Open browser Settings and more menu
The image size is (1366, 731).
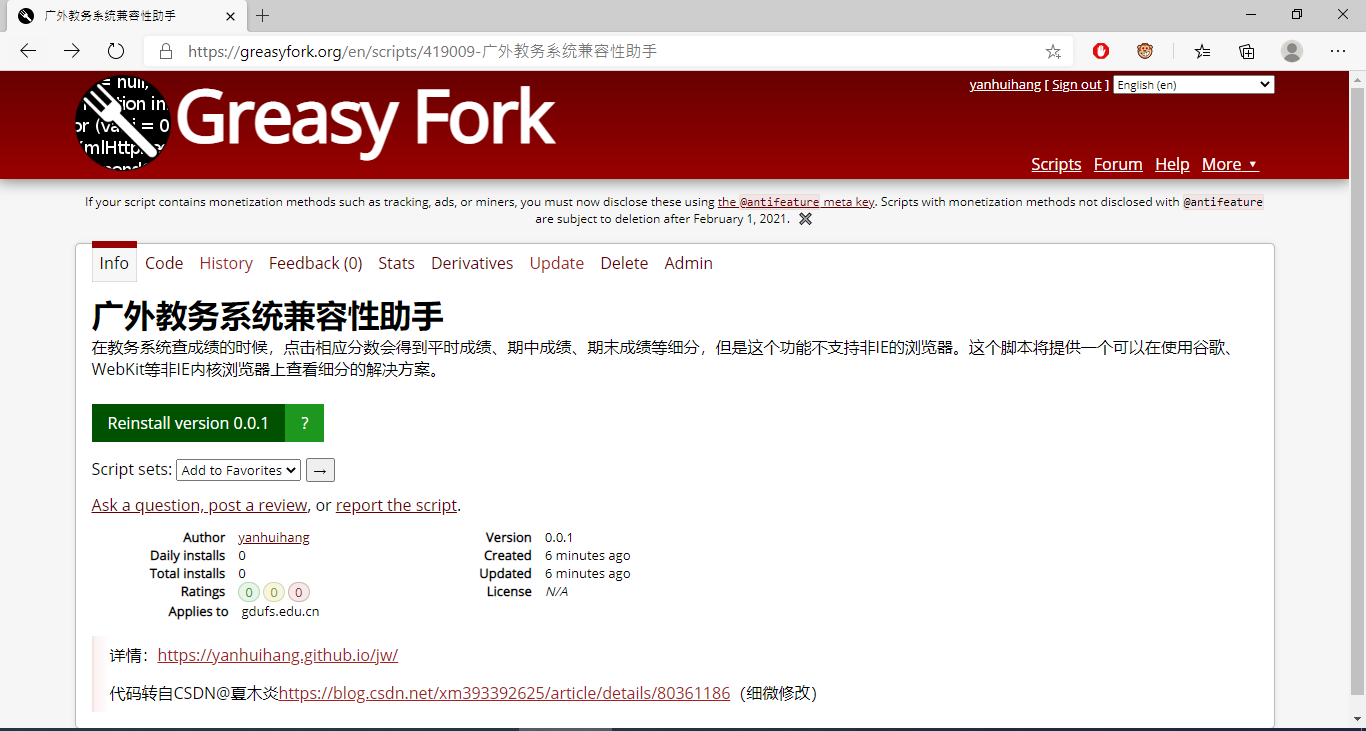[x=1338, y=51]
